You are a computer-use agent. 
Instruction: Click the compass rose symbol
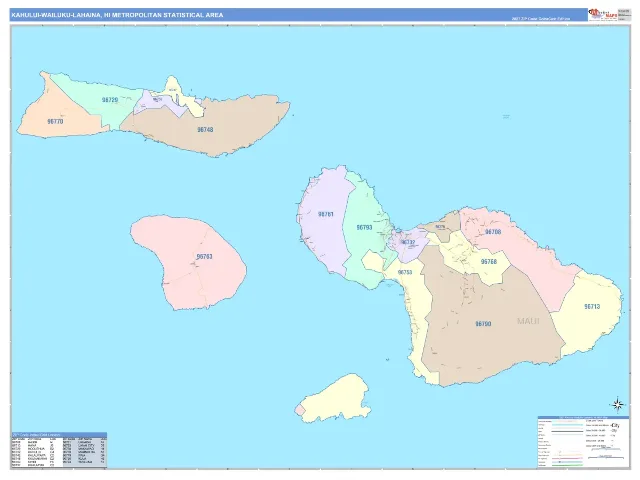[618, 404]
